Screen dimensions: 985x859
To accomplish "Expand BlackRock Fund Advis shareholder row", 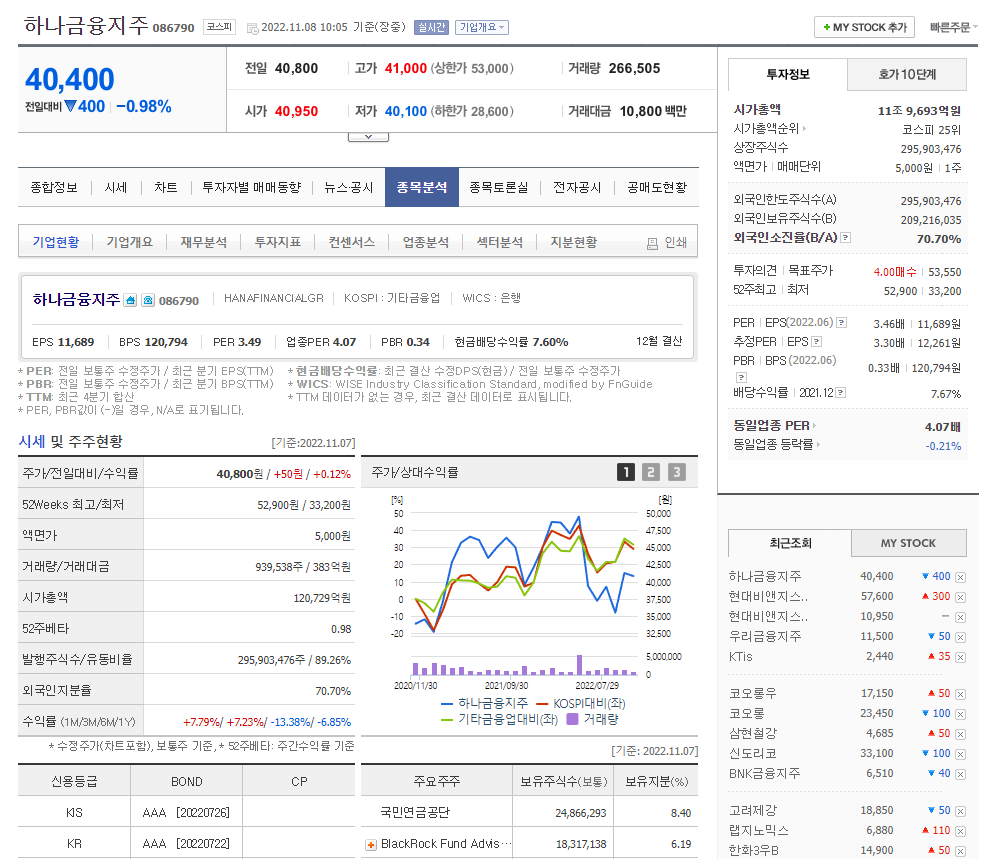I will coord(371,845).
